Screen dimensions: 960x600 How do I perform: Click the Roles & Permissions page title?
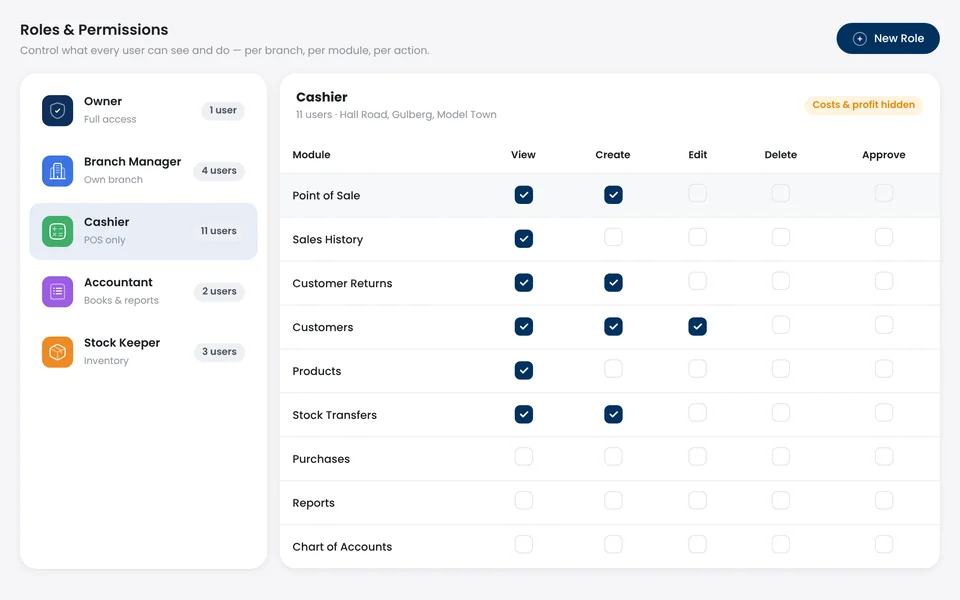(94, 30)
